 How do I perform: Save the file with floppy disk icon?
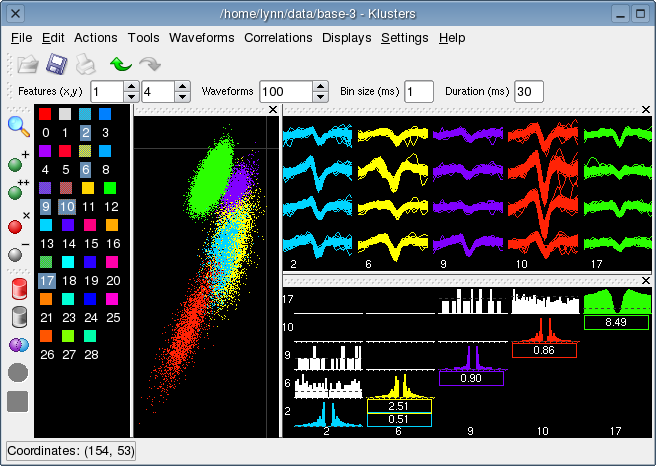pyautogui.click(x=57, y=65)
